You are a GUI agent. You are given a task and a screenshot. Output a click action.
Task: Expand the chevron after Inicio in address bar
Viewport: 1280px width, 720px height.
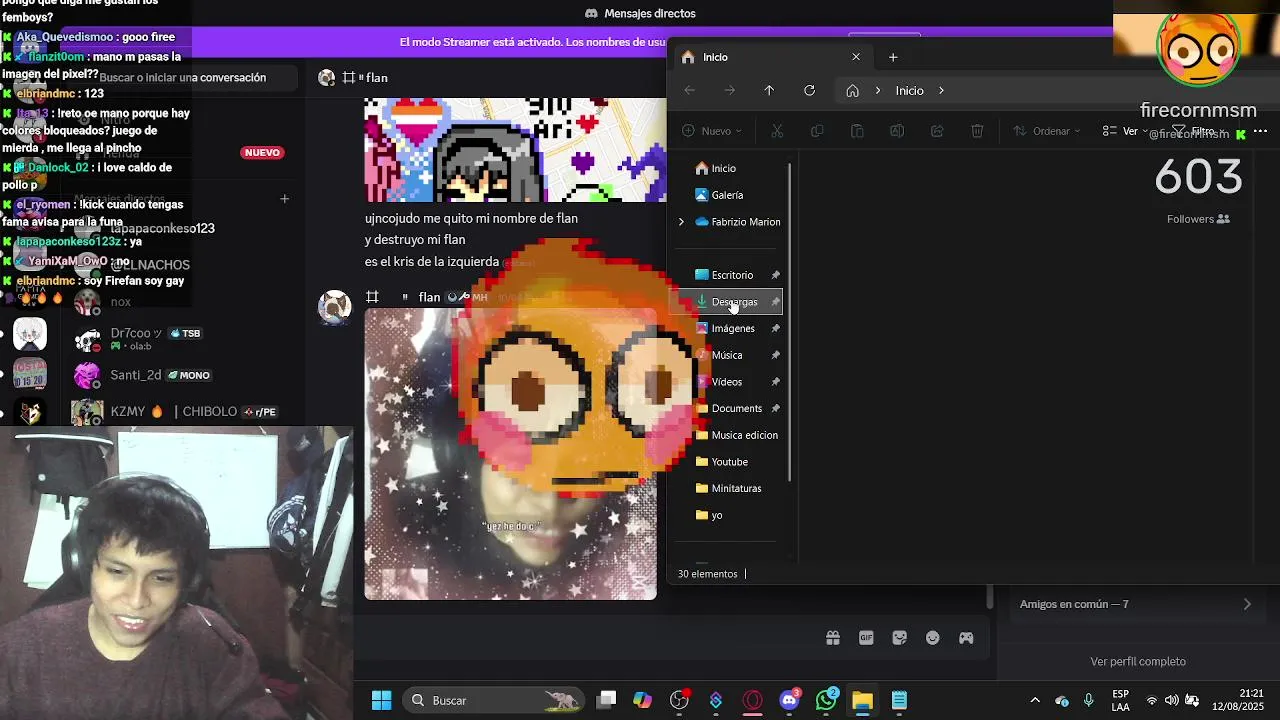941,90
